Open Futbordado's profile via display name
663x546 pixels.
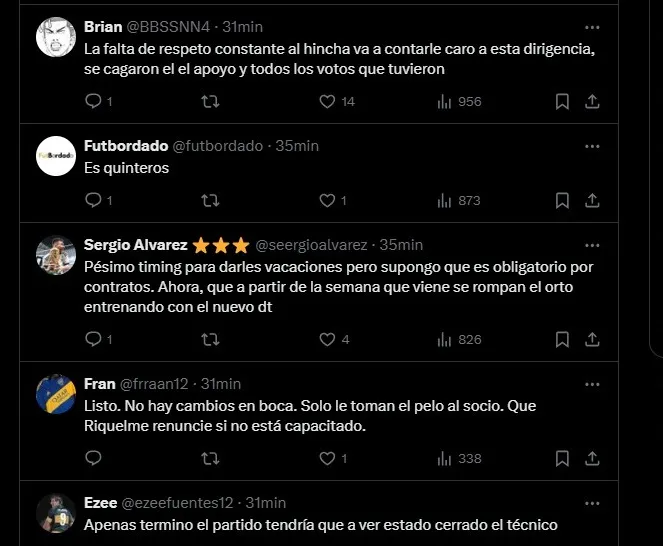125,146
